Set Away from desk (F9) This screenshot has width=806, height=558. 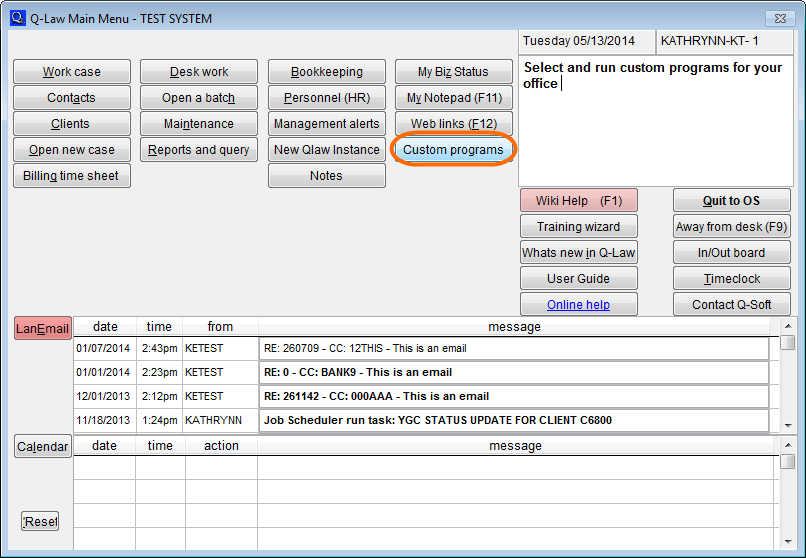[x=732, y=227]
